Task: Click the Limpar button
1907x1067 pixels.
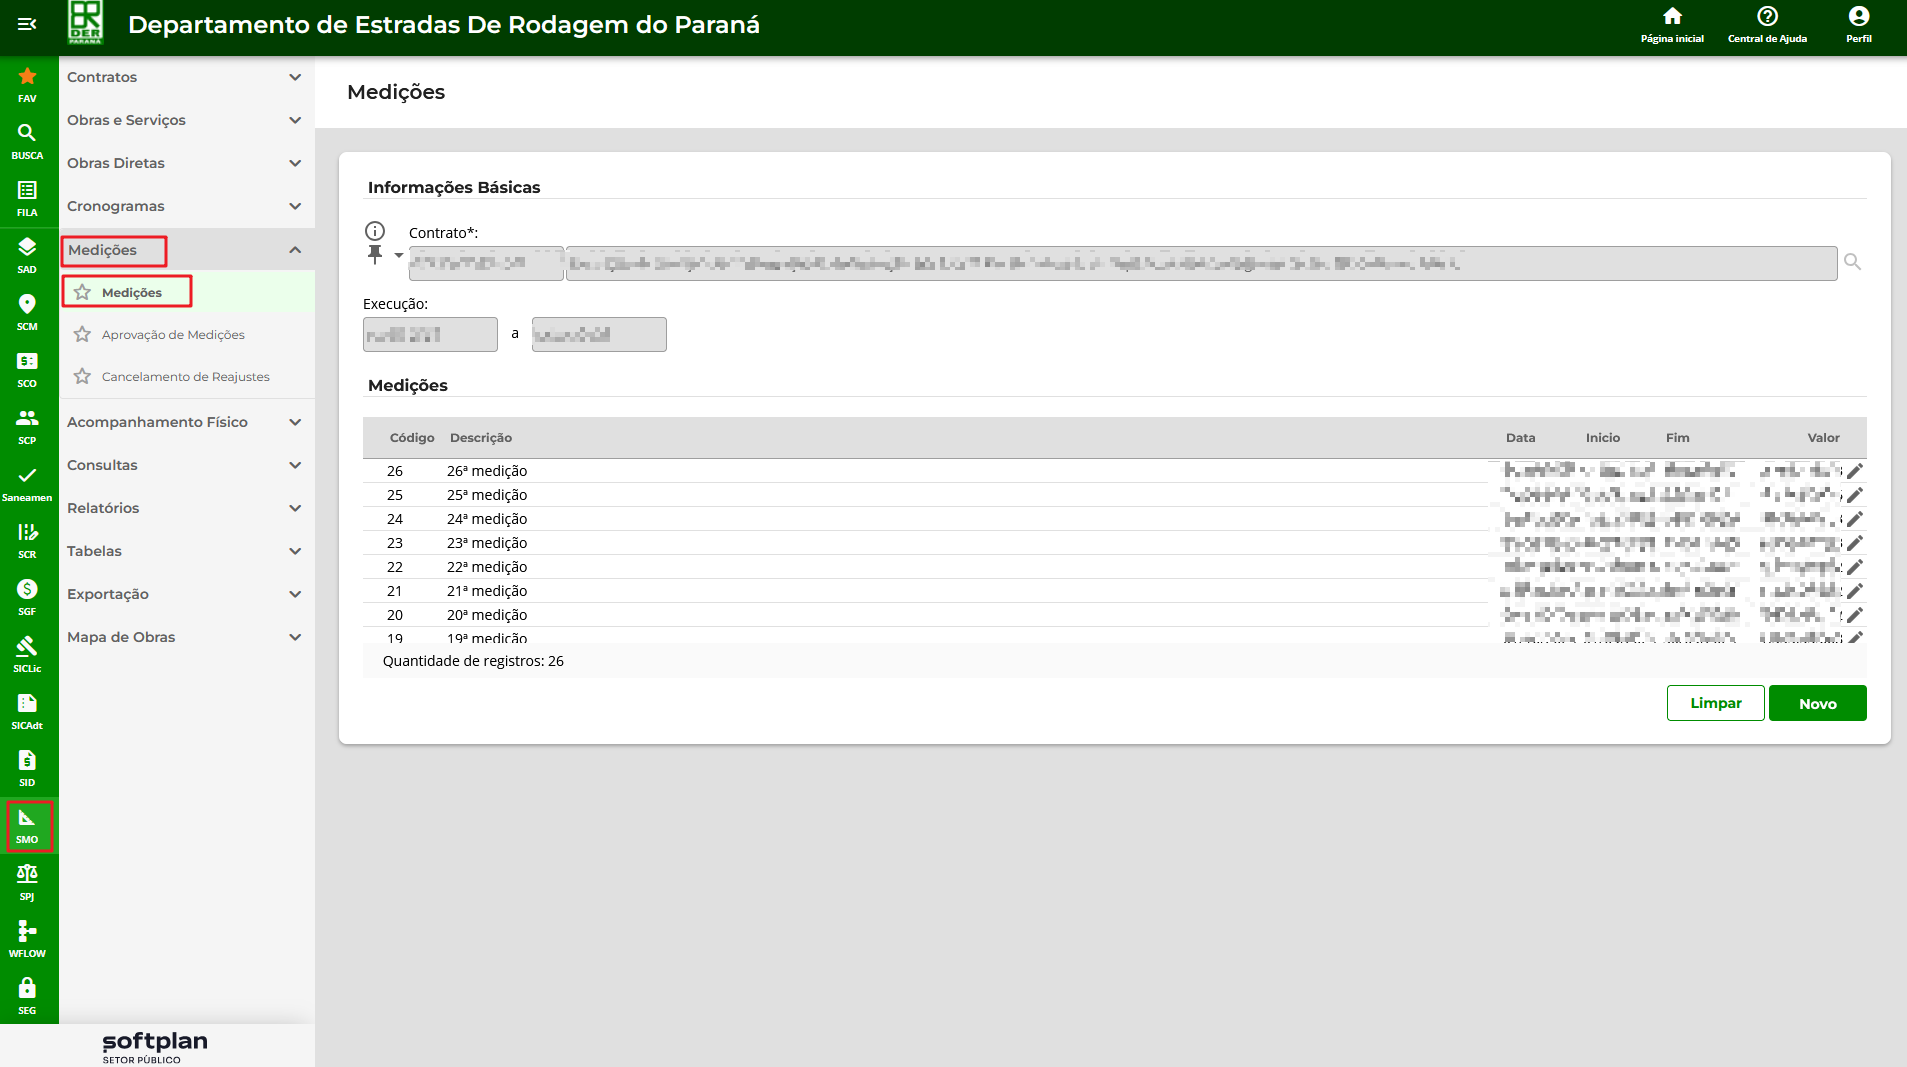Action: click(1714, 703)
